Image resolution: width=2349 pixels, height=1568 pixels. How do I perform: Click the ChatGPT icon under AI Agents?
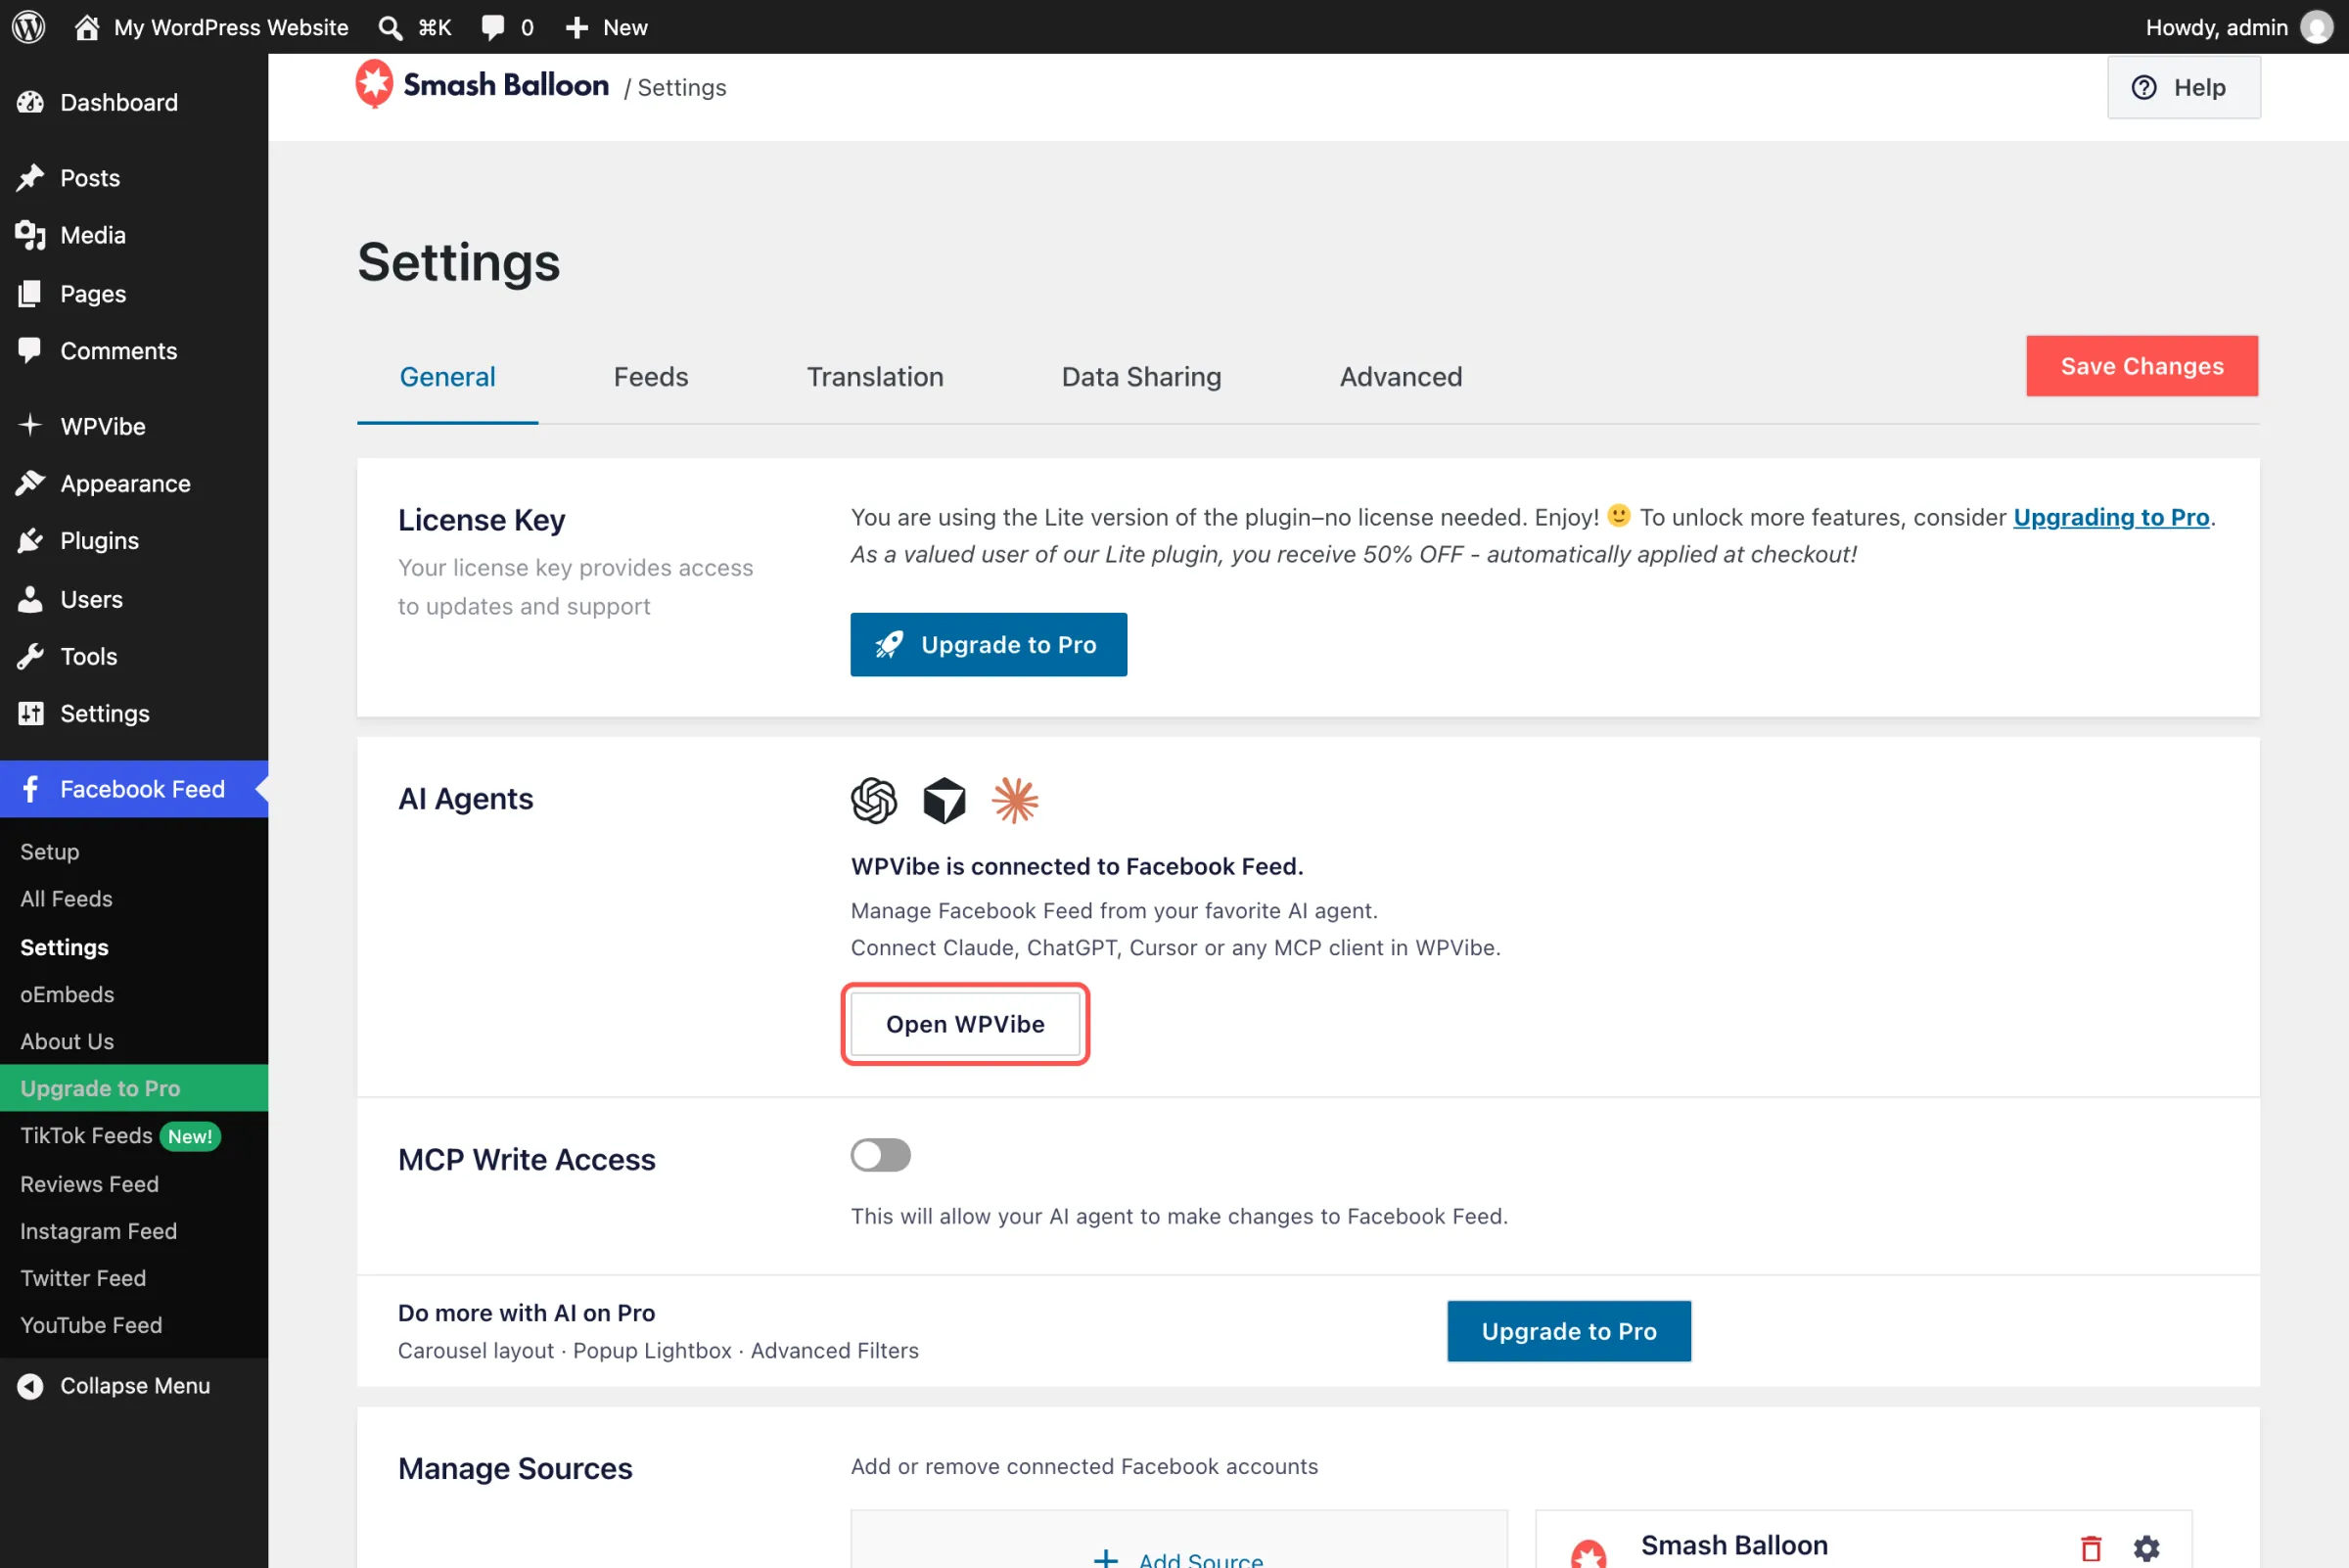click(x=874, y=800)
